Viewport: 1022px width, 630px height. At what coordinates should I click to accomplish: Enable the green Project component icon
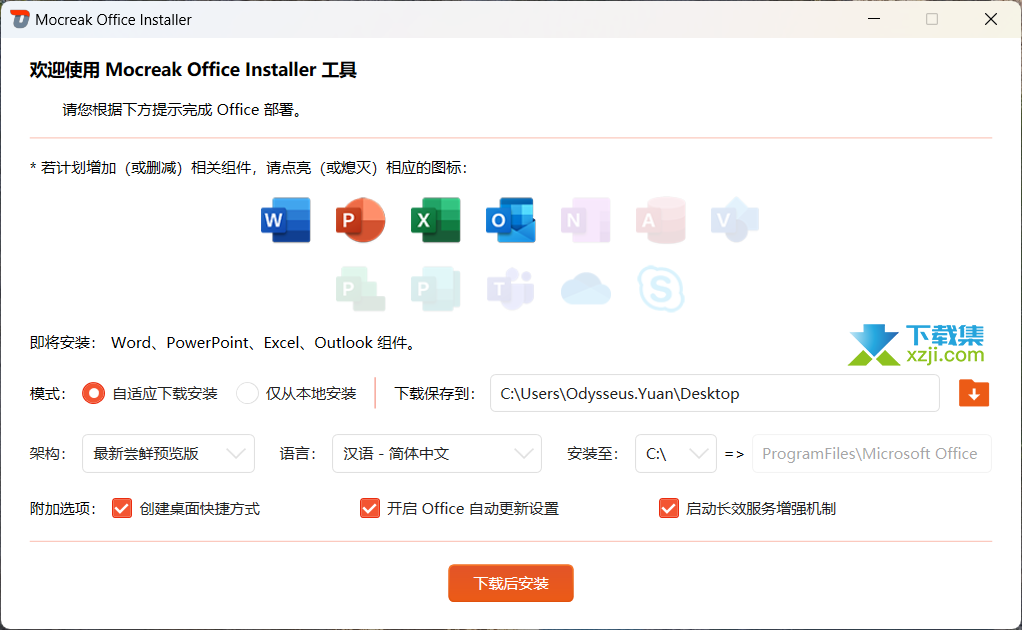coord(360,289)
